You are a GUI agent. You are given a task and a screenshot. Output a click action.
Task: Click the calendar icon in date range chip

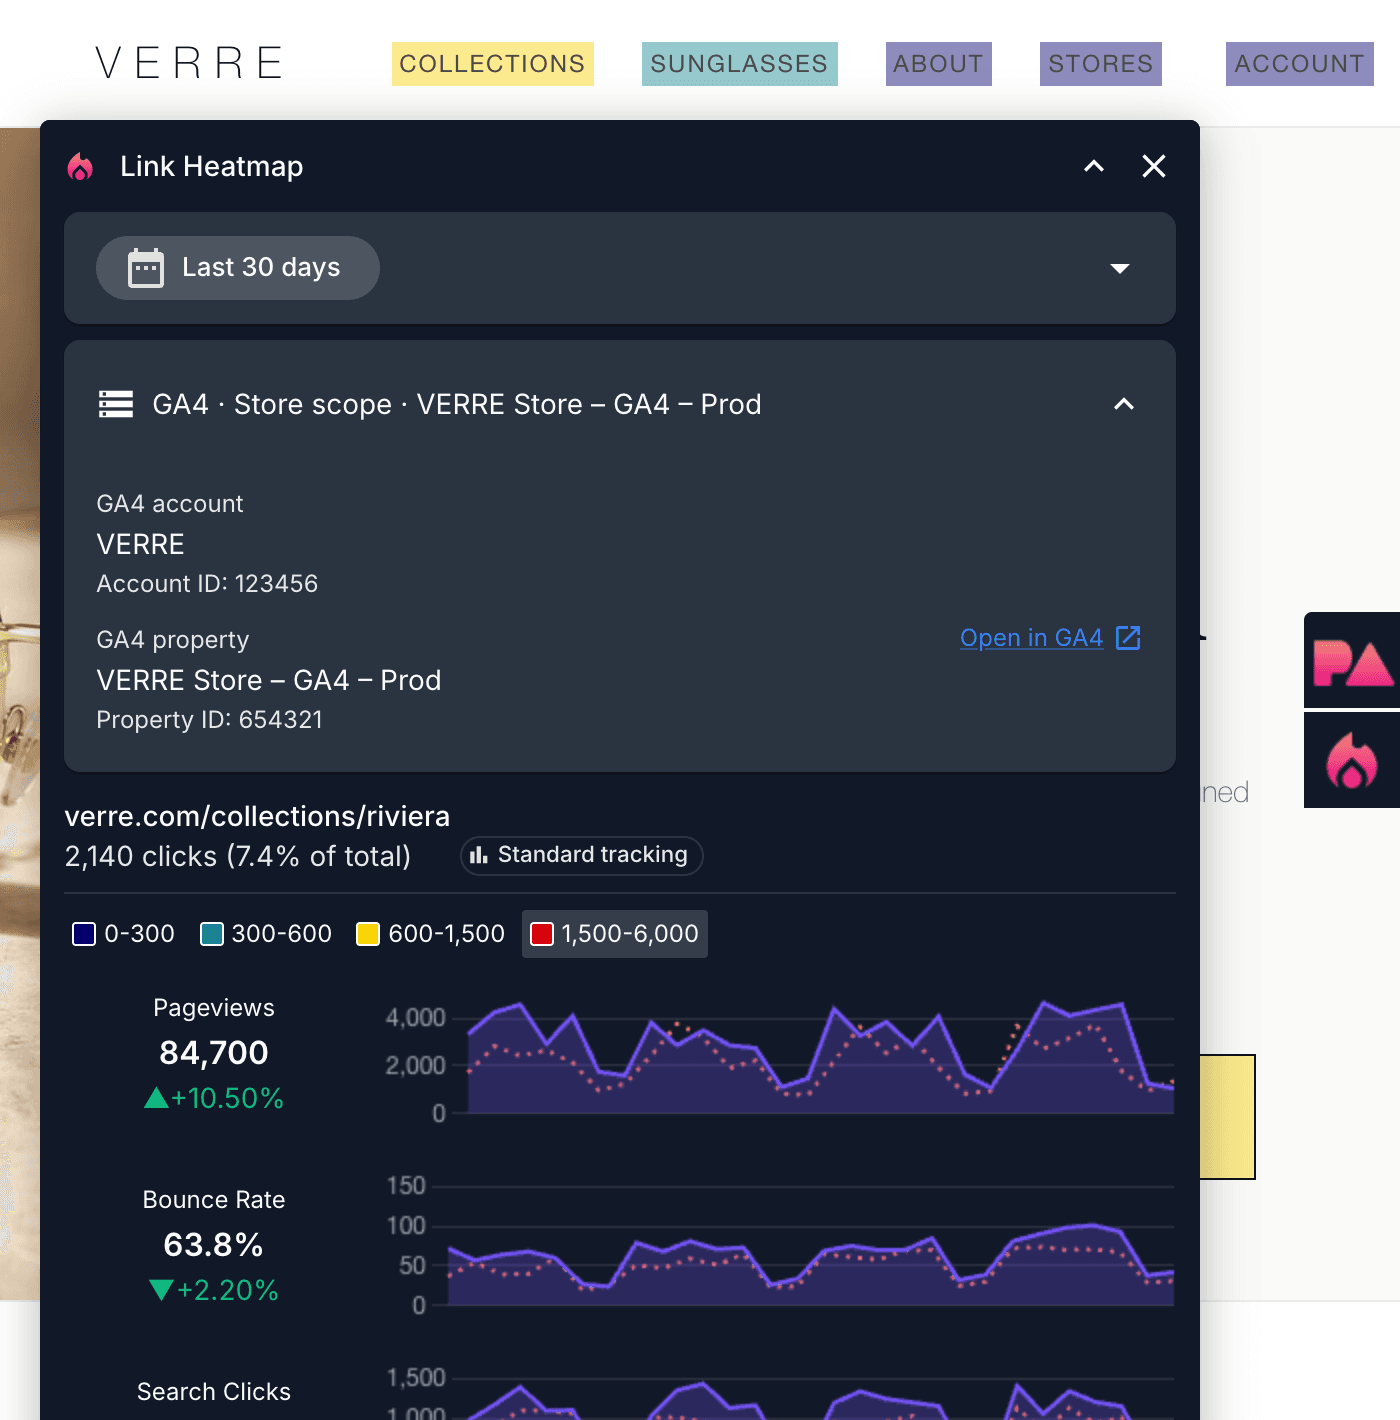146,268
